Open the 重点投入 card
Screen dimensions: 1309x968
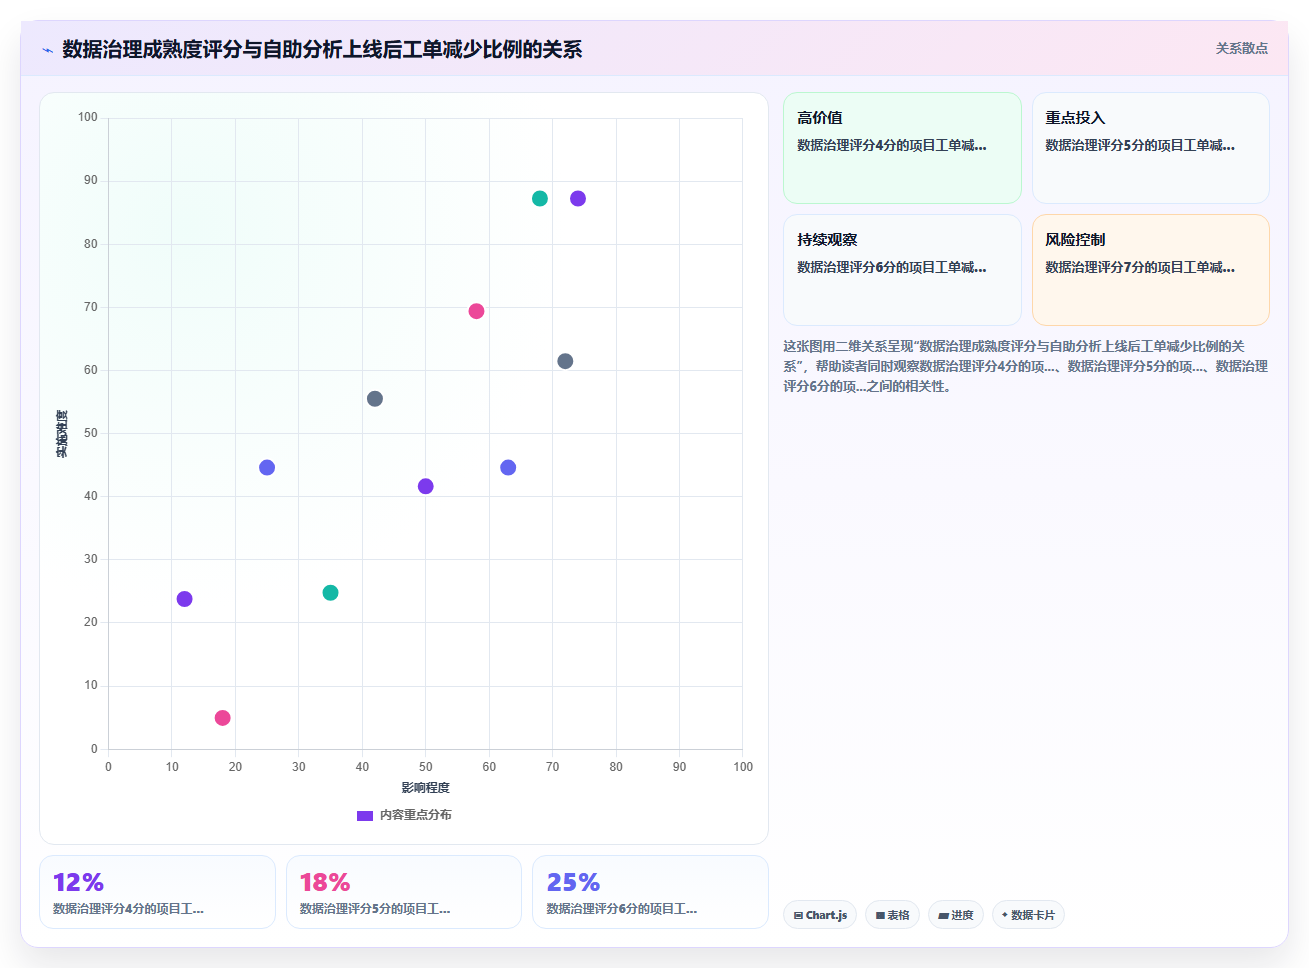click(1150, 148)
